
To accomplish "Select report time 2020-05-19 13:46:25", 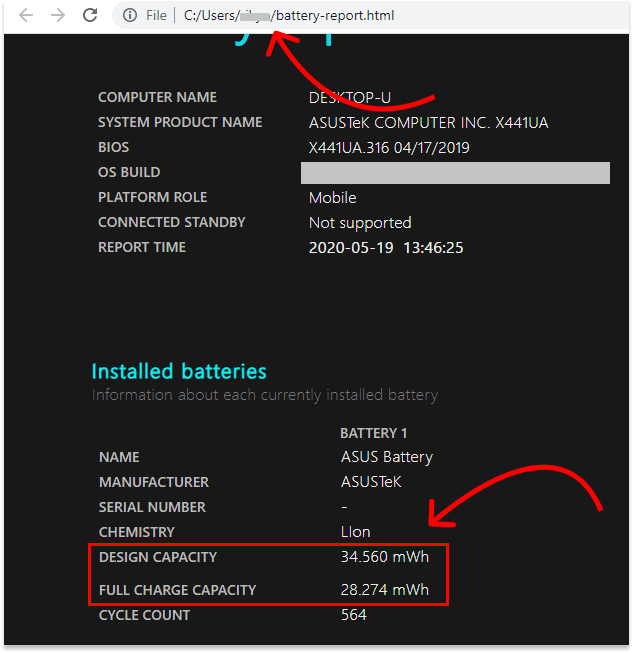I will (x=386, y=248).
